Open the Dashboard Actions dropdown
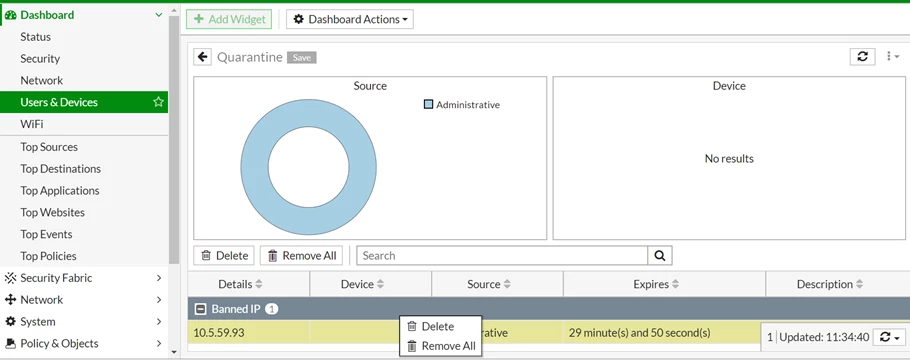Viewport: 910px width, 360px height. [350, 19]
